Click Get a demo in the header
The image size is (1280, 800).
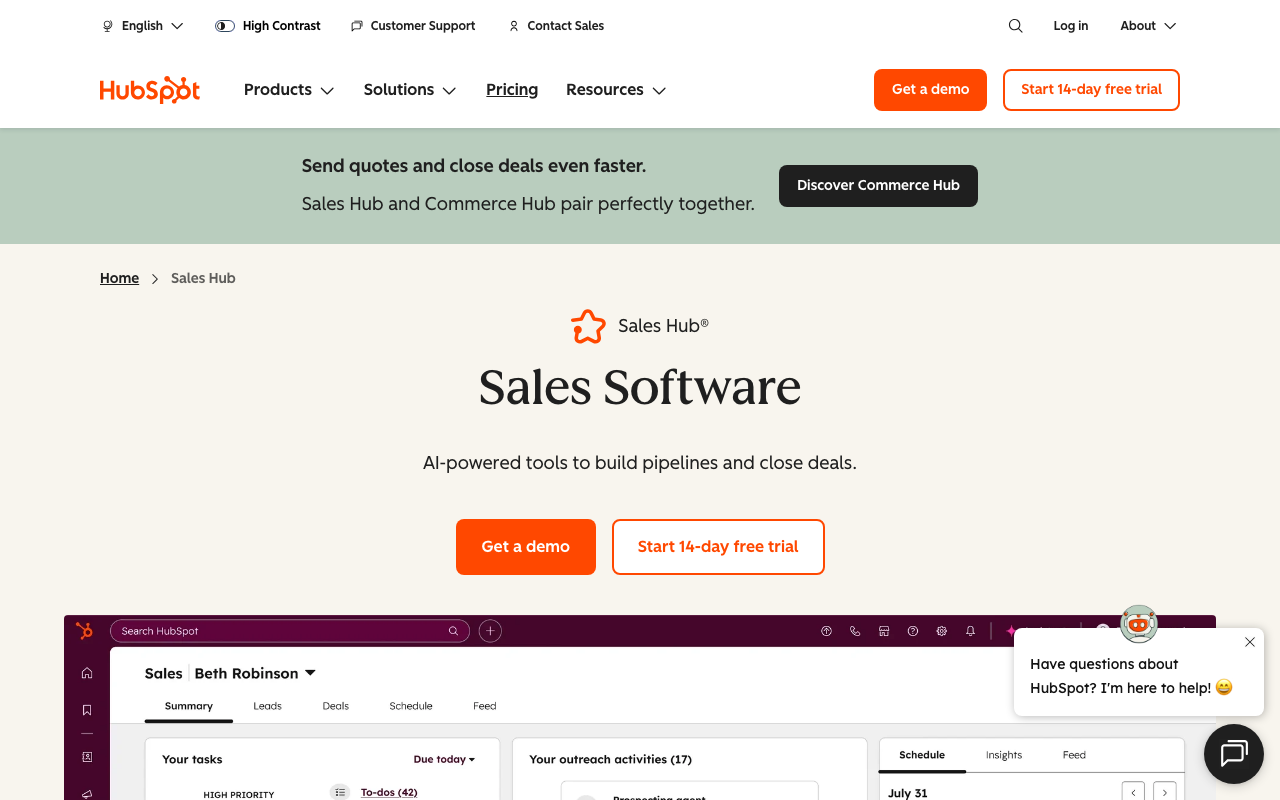pyautogui.click(x=930, y=90)
